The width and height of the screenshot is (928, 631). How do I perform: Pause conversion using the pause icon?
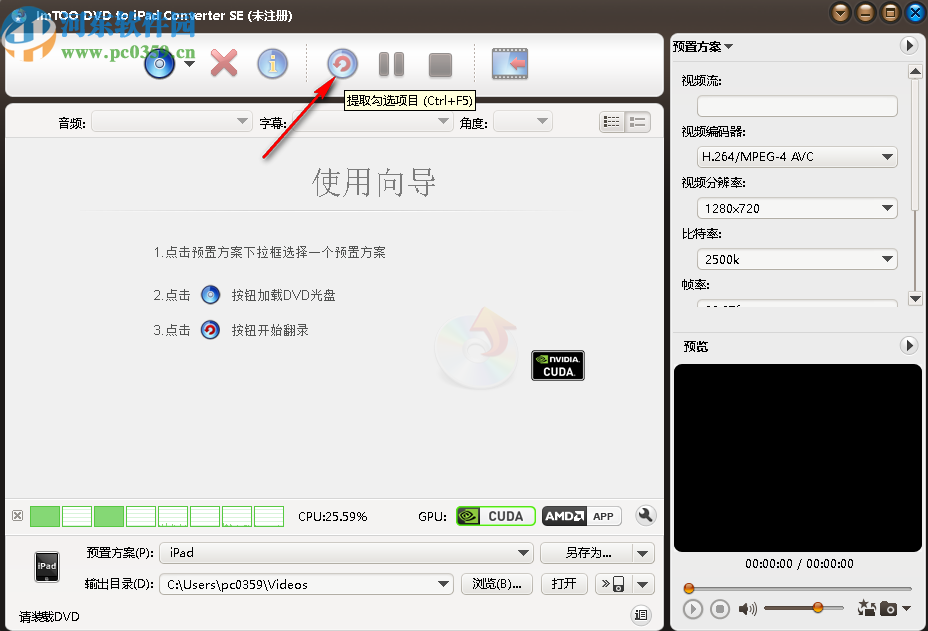click(390, 63)
